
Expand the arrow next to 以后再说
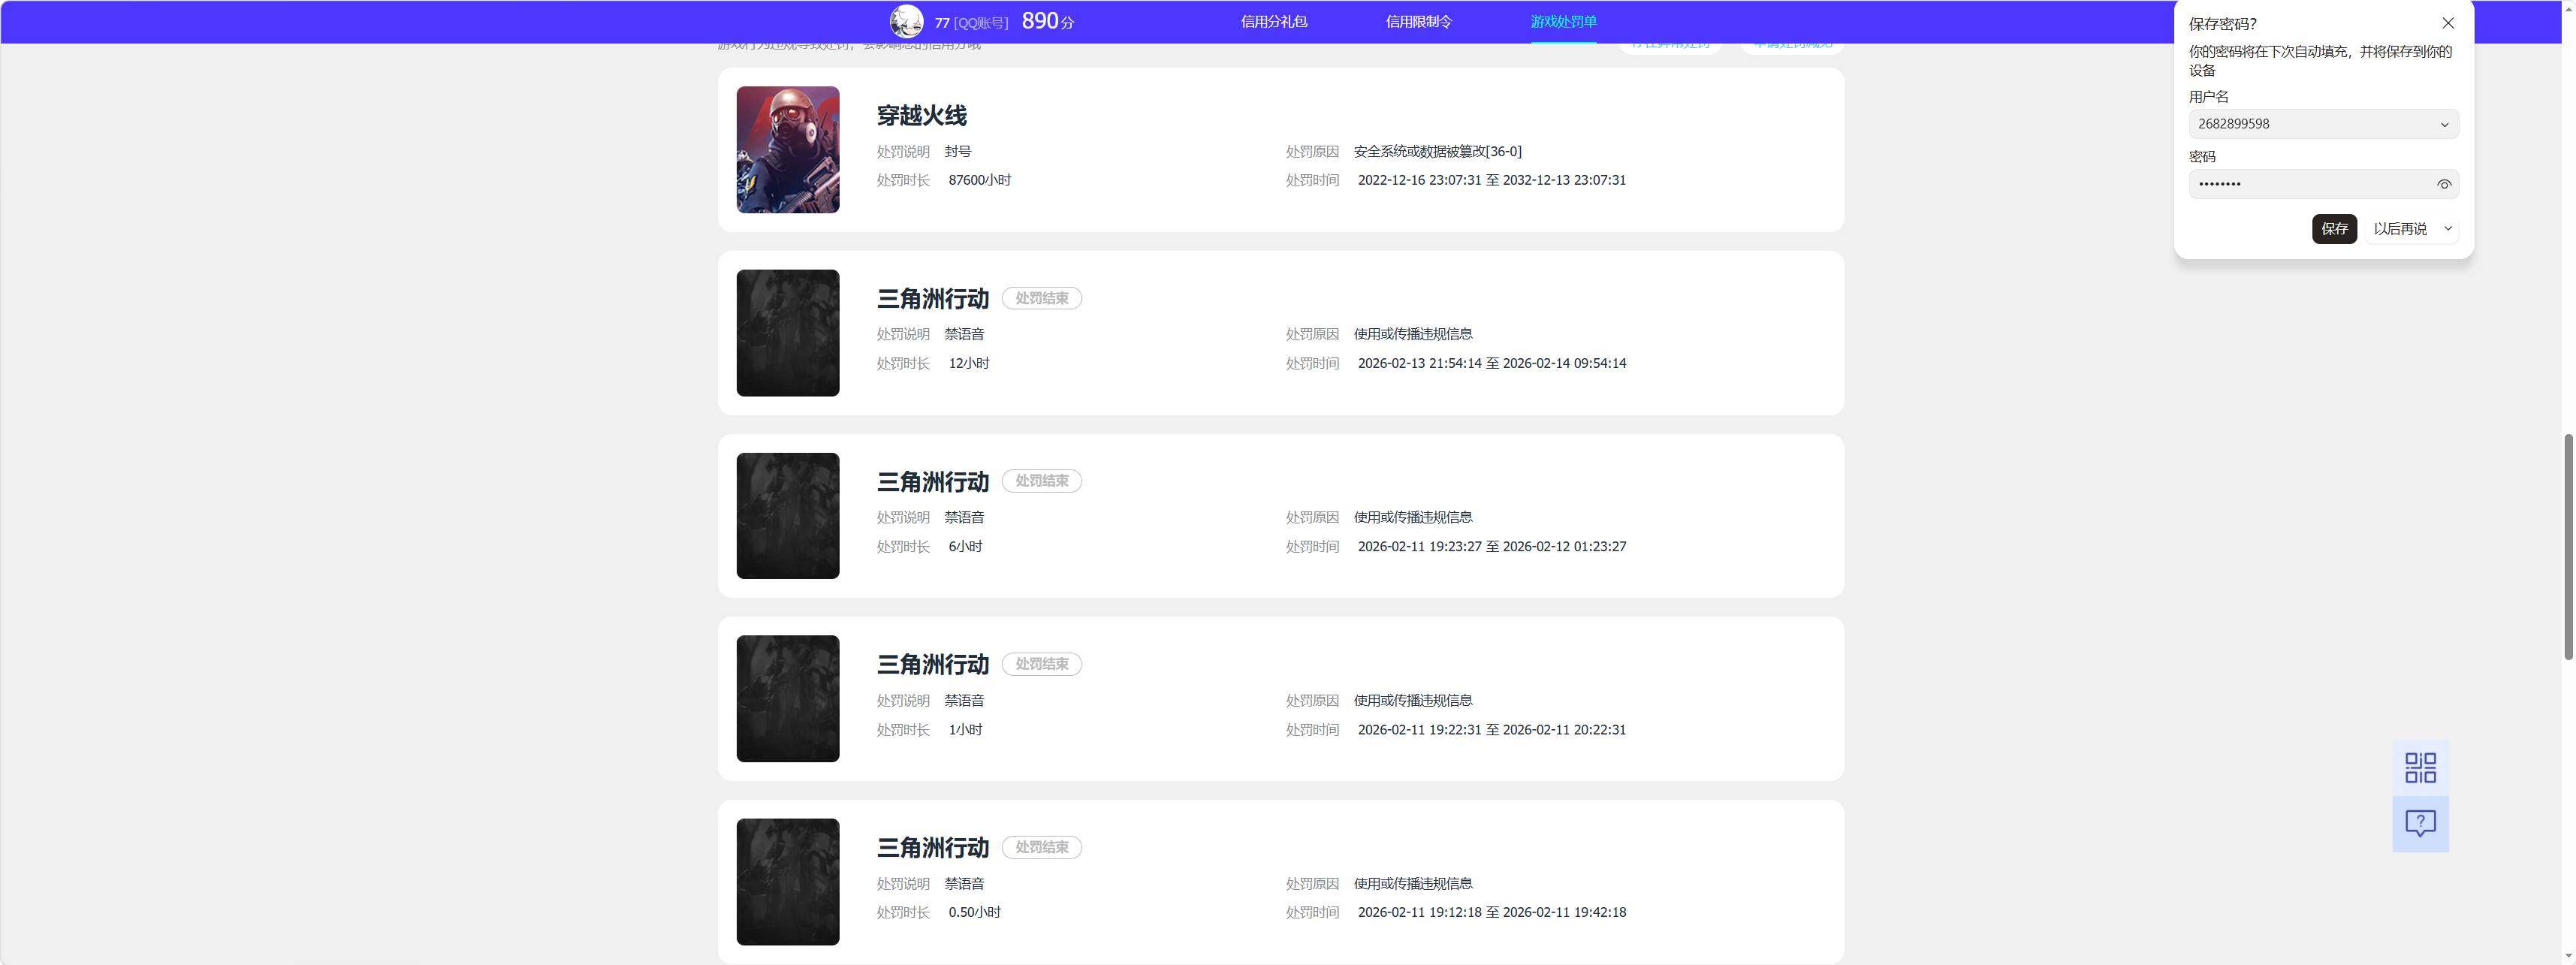[2448, 229]
